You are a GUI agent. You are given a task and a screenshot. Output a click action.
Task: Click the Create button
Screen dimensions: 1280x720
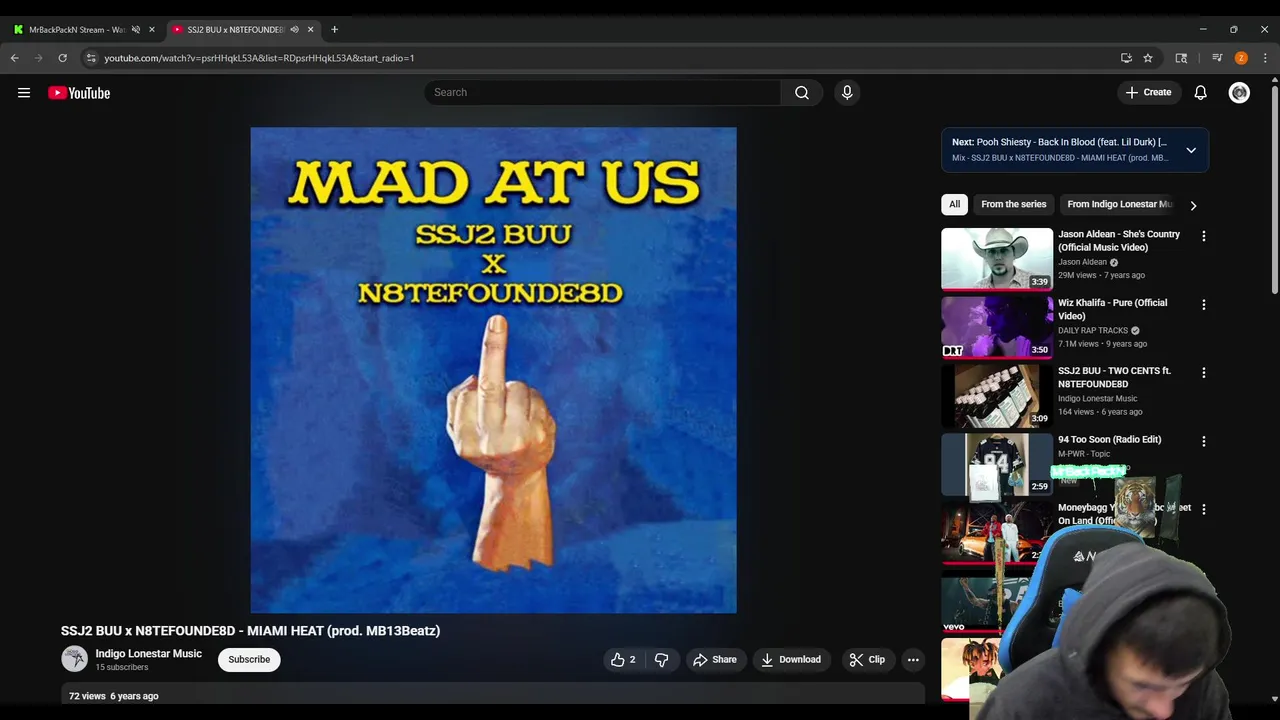[1148, 93]
